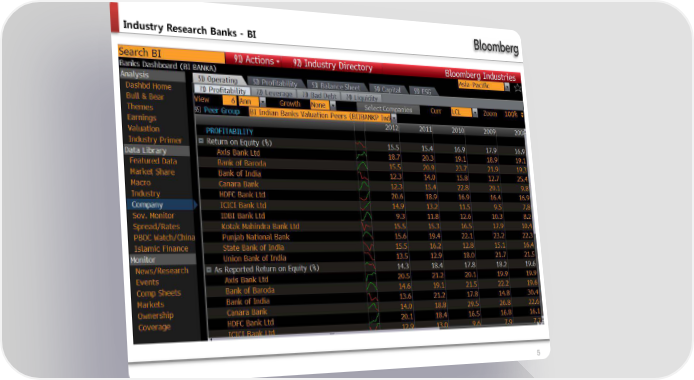Select the Liquidity sub-tab
The image size is (694, 380).
pos(362,98)
